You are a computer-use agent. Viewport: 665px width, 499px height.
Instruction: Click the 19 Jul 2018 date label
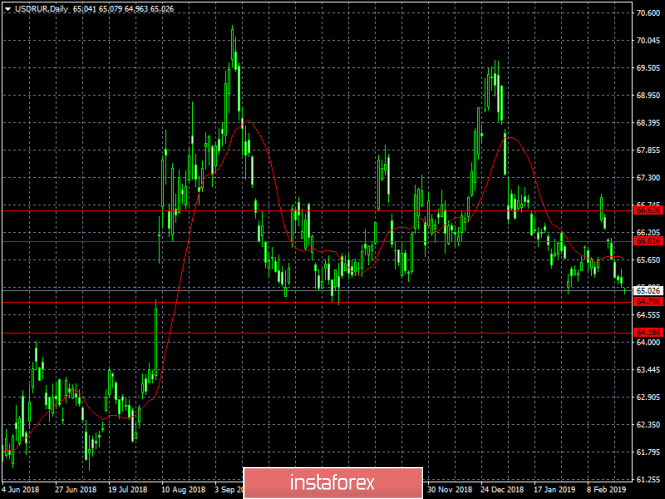[x=127, y=490]
